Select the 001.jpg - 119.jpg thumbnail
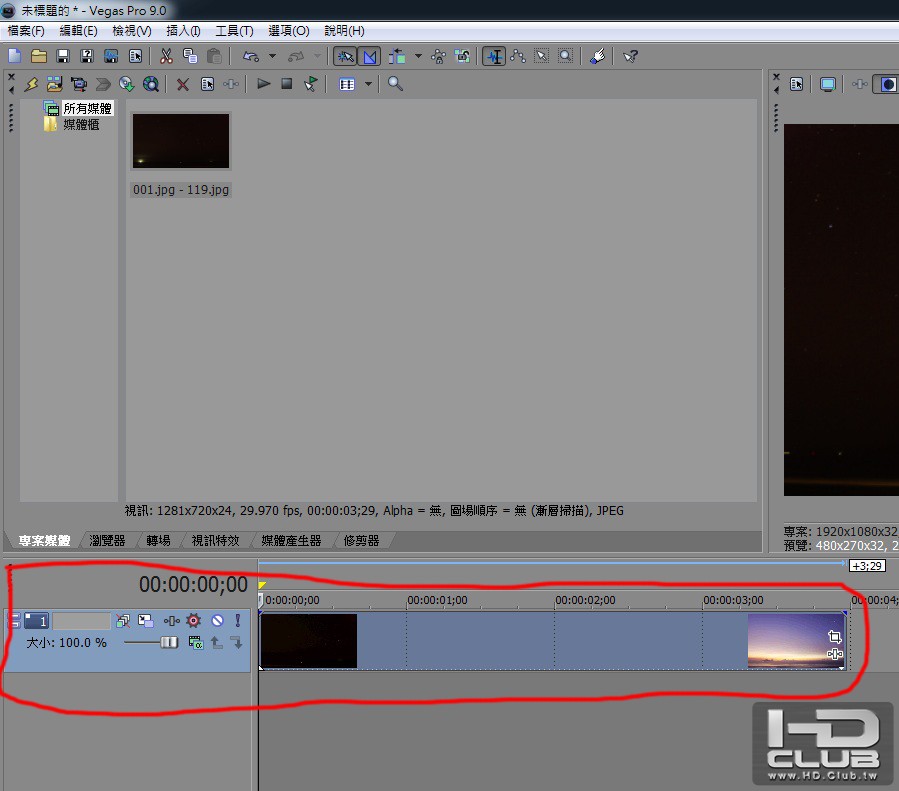 tap(181, 141)
